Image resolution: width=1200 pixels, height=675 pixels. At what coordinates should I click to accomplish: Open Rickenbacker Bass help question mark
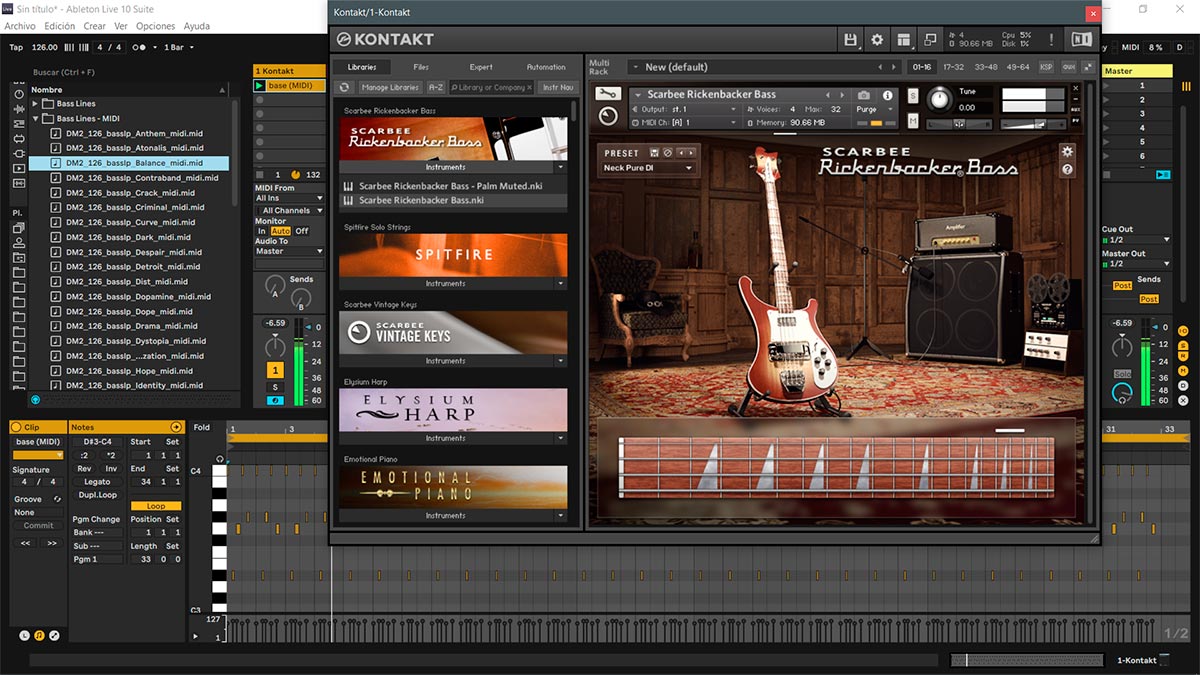coord(1067,170)
